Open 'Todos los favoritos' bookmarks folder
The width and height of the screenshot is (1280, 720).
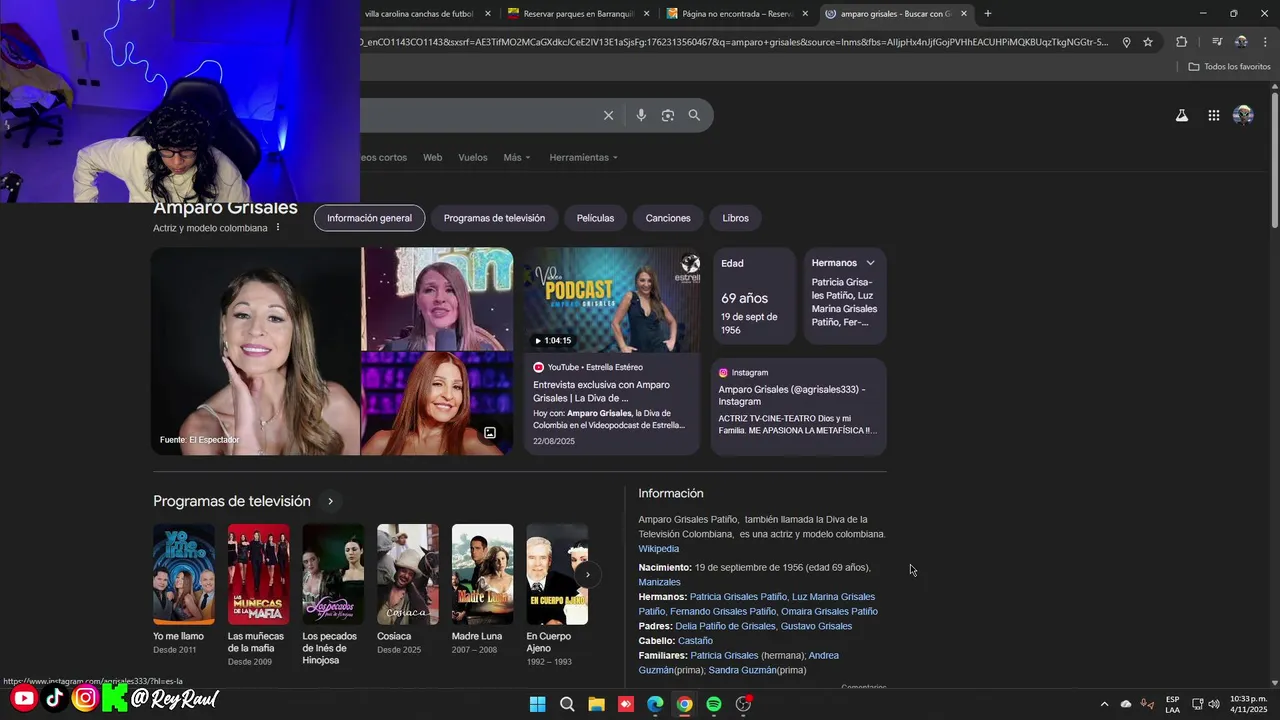coord(1229,66)
